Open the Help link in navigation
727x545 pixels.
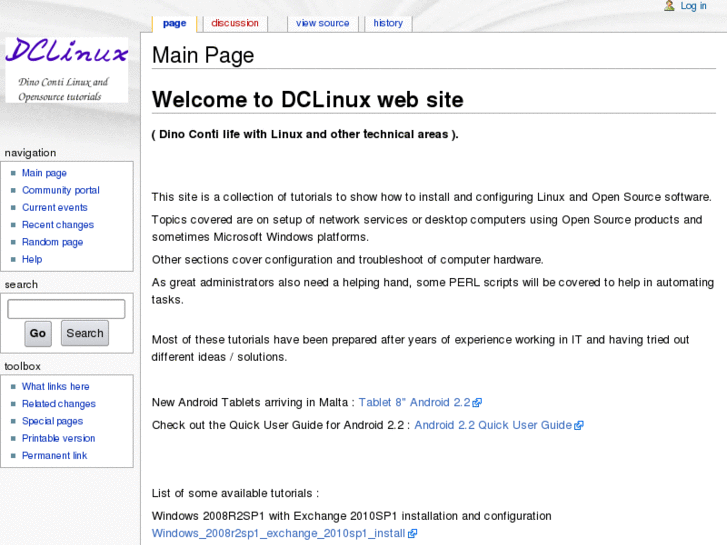pos(32,259)
